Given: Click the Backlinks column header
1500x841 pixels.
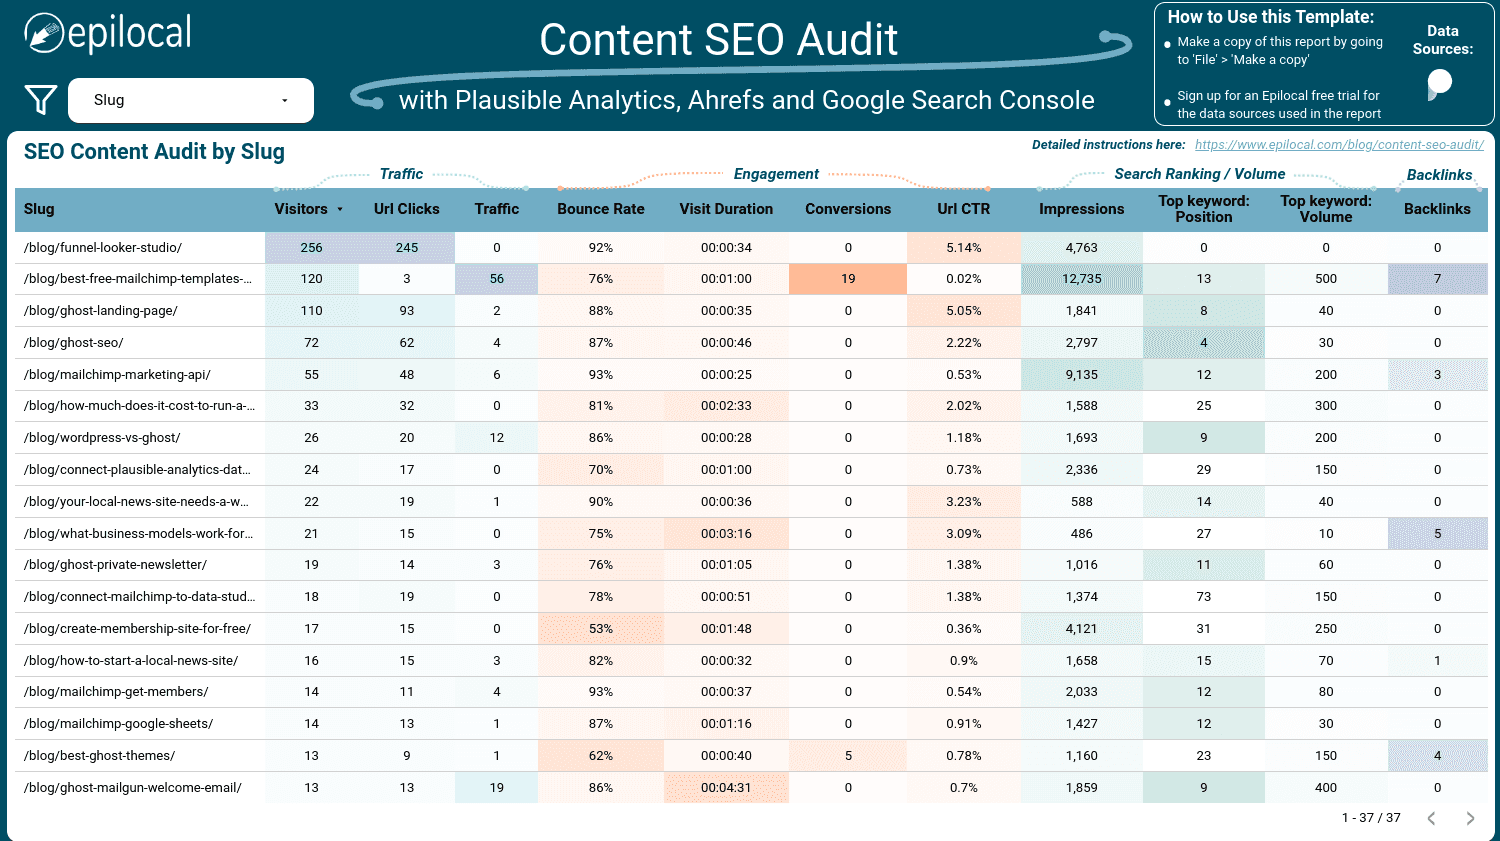Looking at the screenshot, I should pyautogui.click(x=1437, y=209).
